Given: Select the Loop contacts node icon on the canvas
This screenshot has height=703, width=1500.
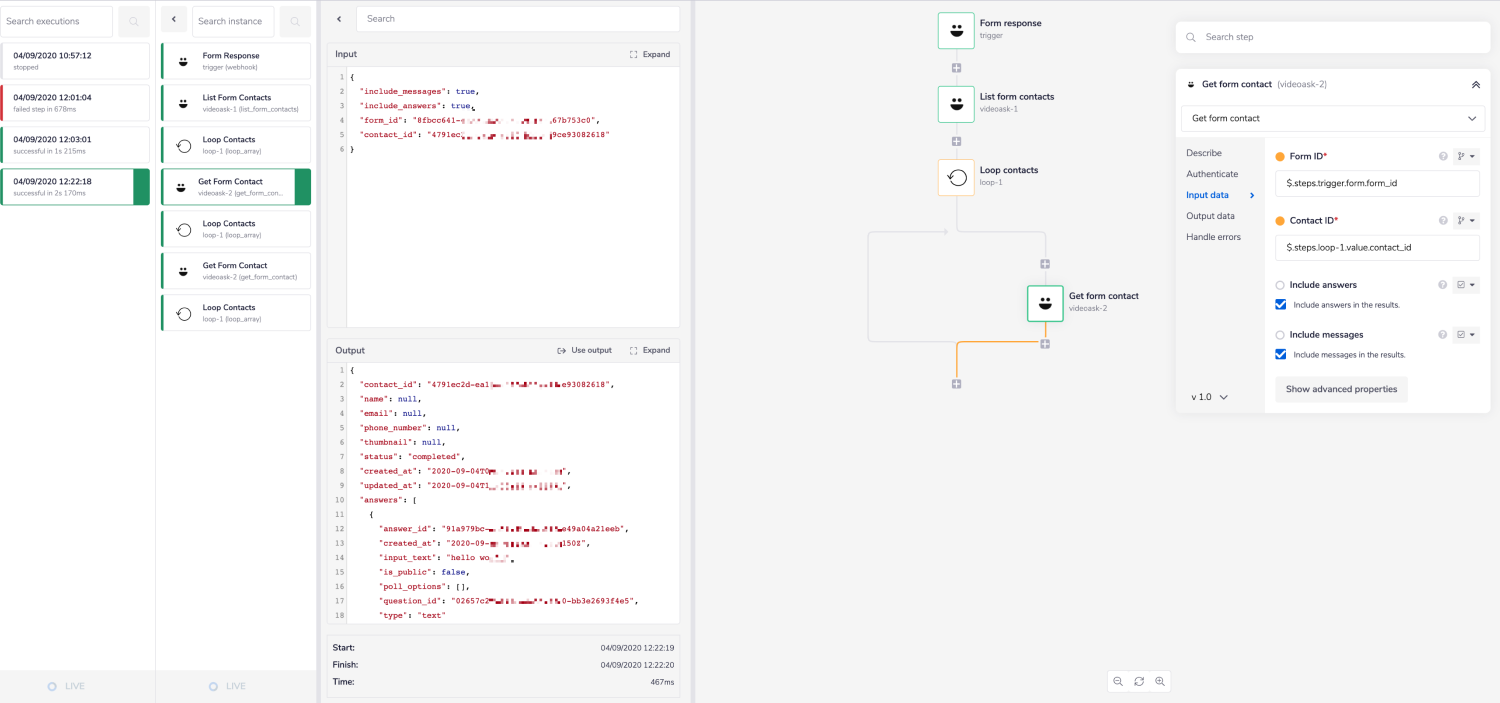Looking at the screenshot, I should [956, 176].
